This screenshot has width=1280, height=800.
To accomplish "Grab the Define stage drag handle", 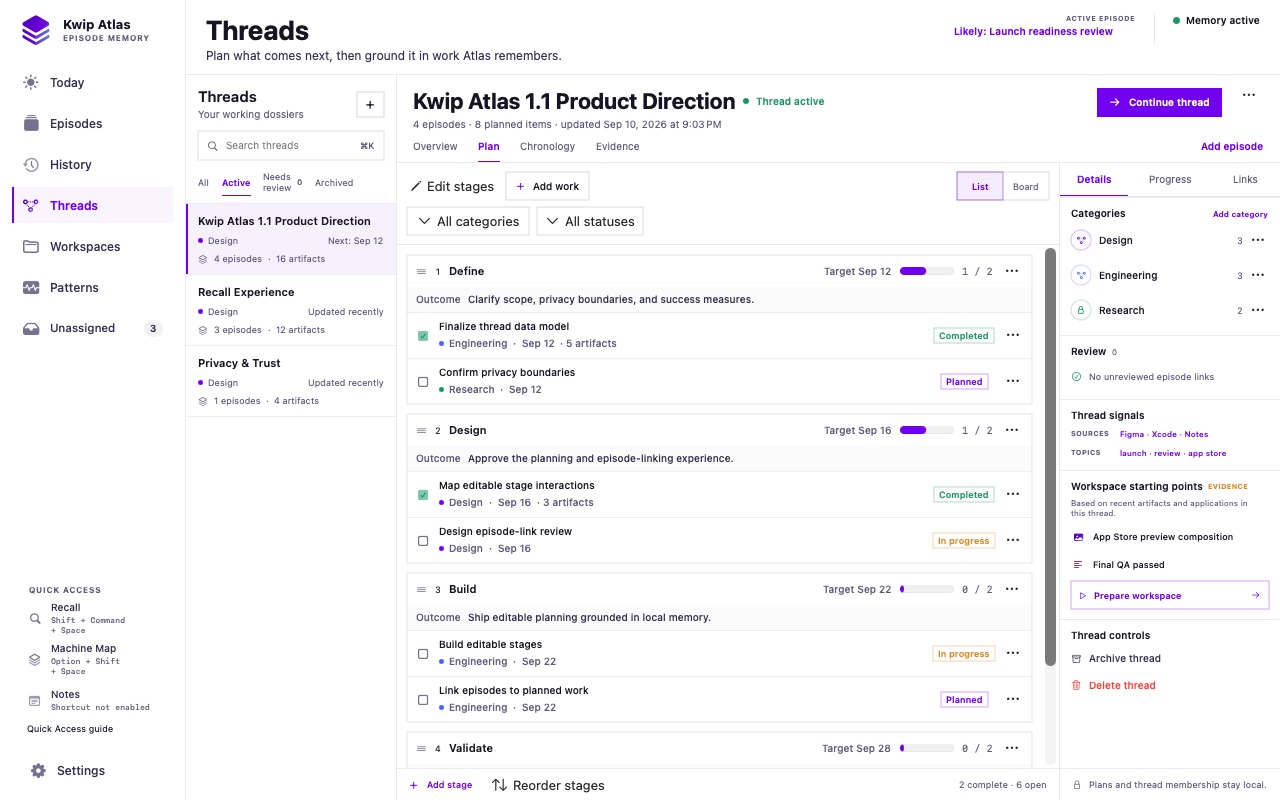I will pos(422,271).
